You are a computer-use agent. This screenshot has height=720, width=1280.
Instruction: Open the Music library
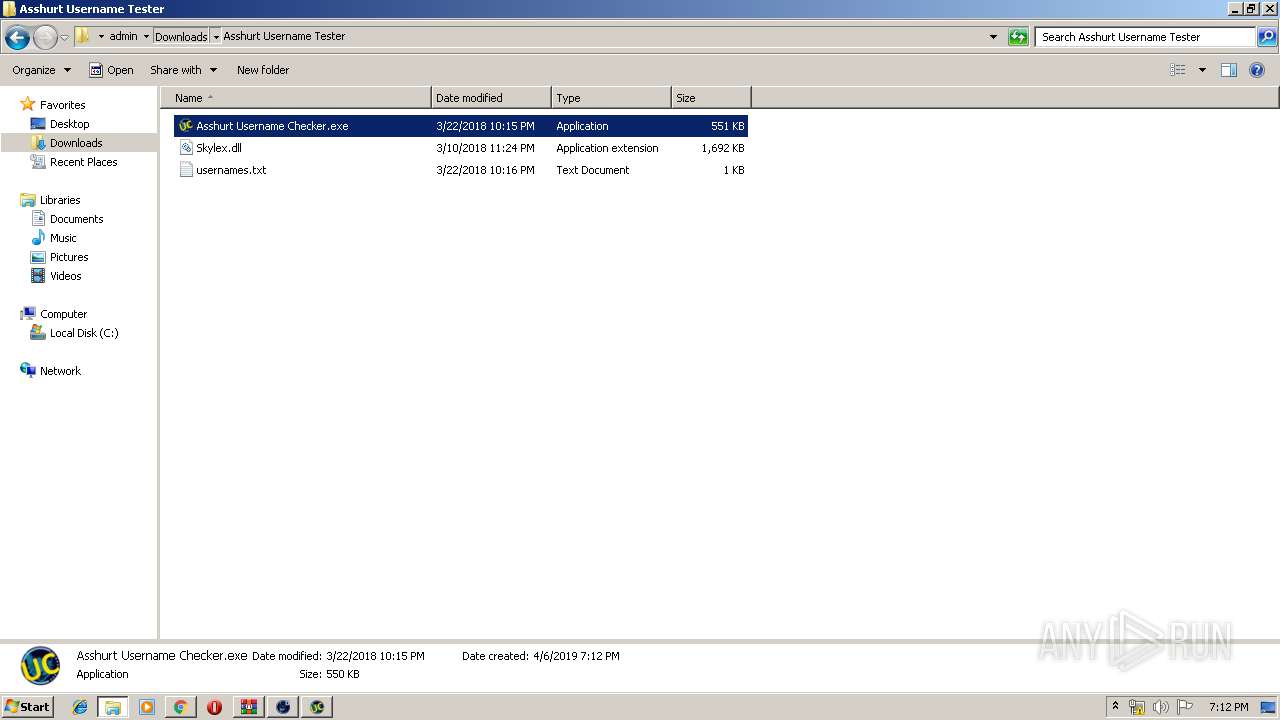pos(63,238)
